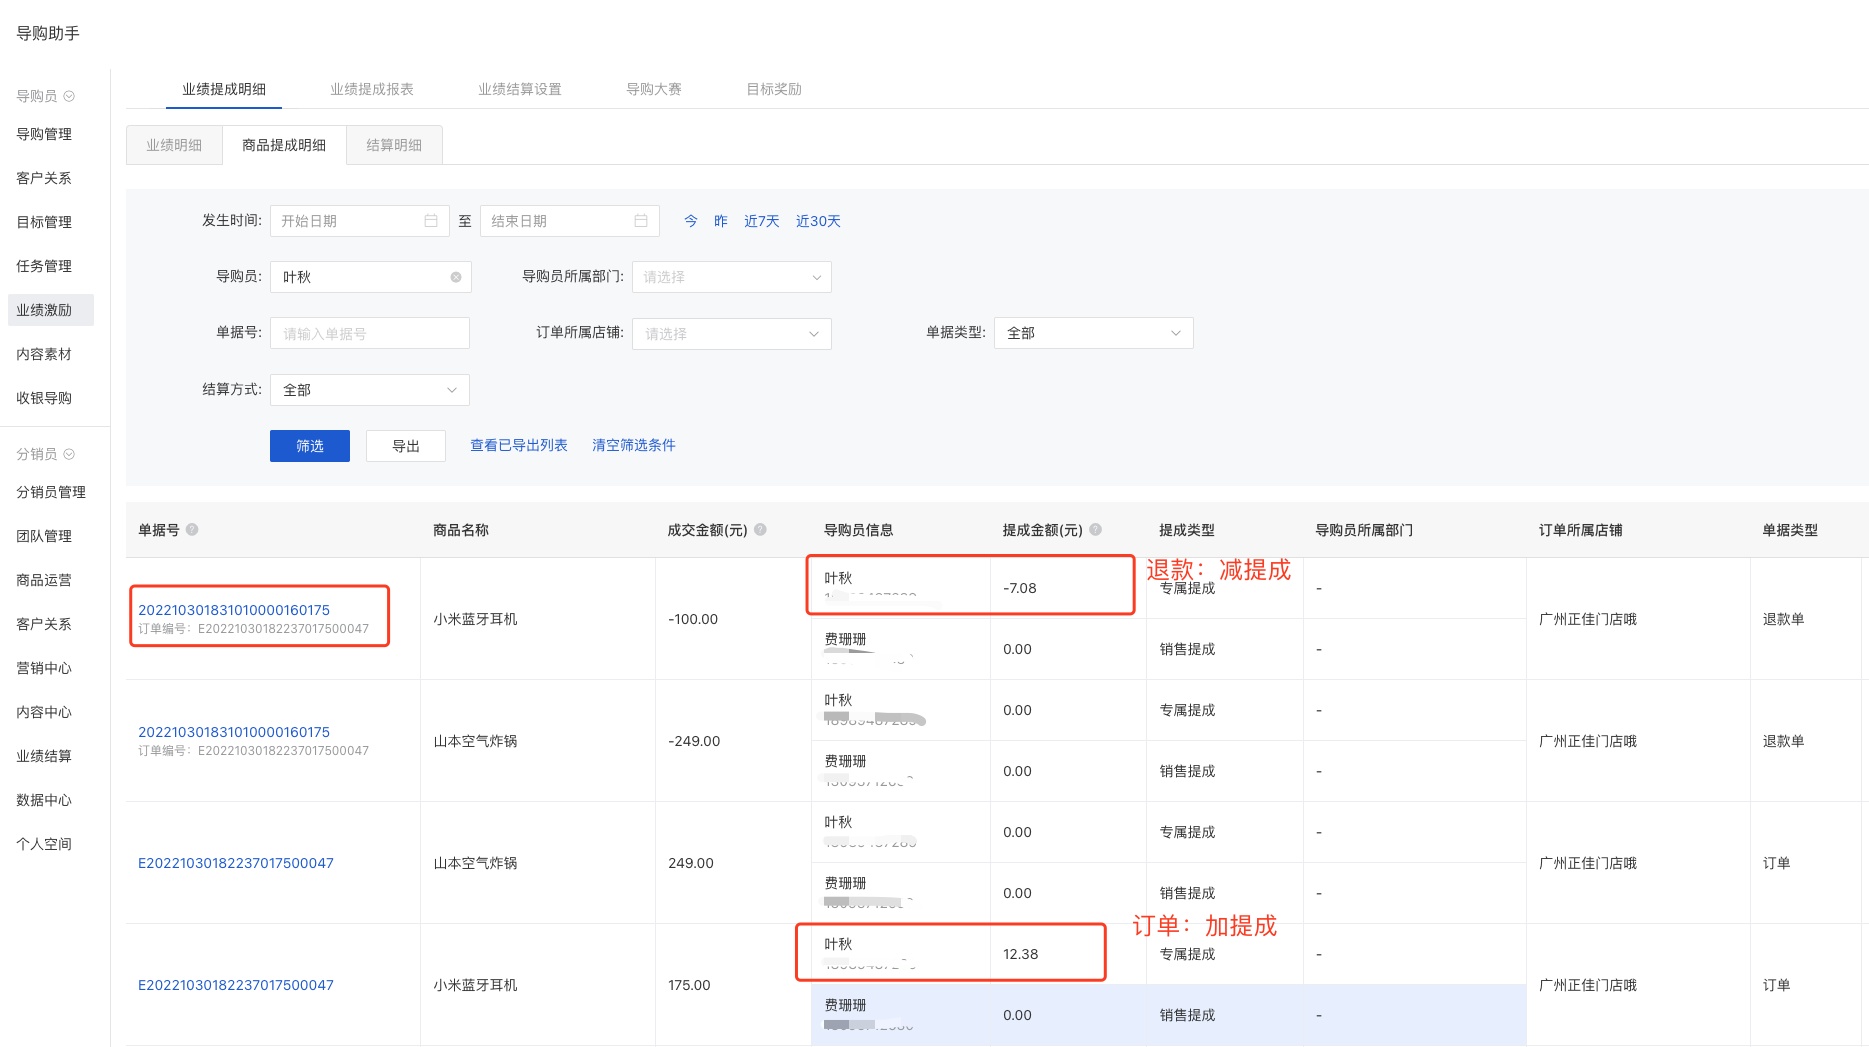This screenshot has width=1869, height=1047.
Task: Select the 近7天 quick date filter
Action: tap(761, 221)
